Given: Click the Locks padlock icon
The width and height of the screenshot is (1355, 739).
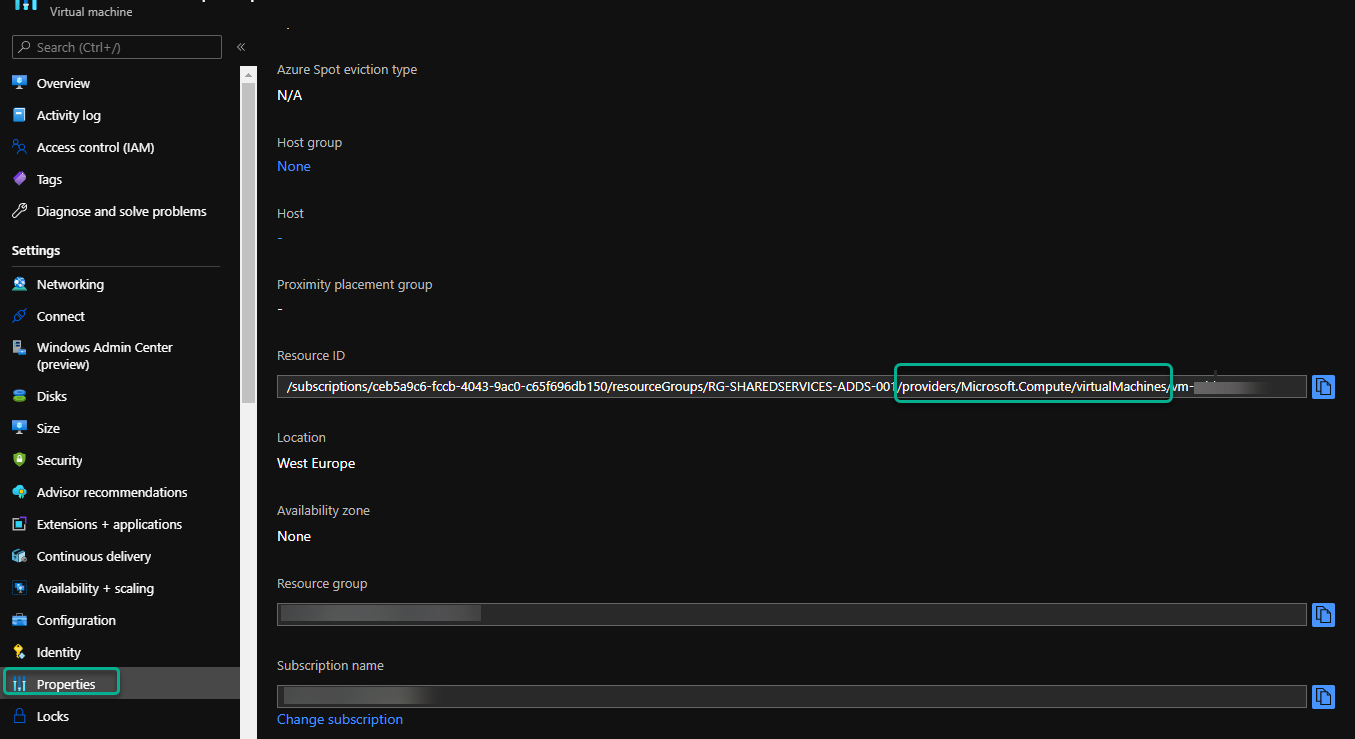Looking at the screenshot, I should [19, 716].
